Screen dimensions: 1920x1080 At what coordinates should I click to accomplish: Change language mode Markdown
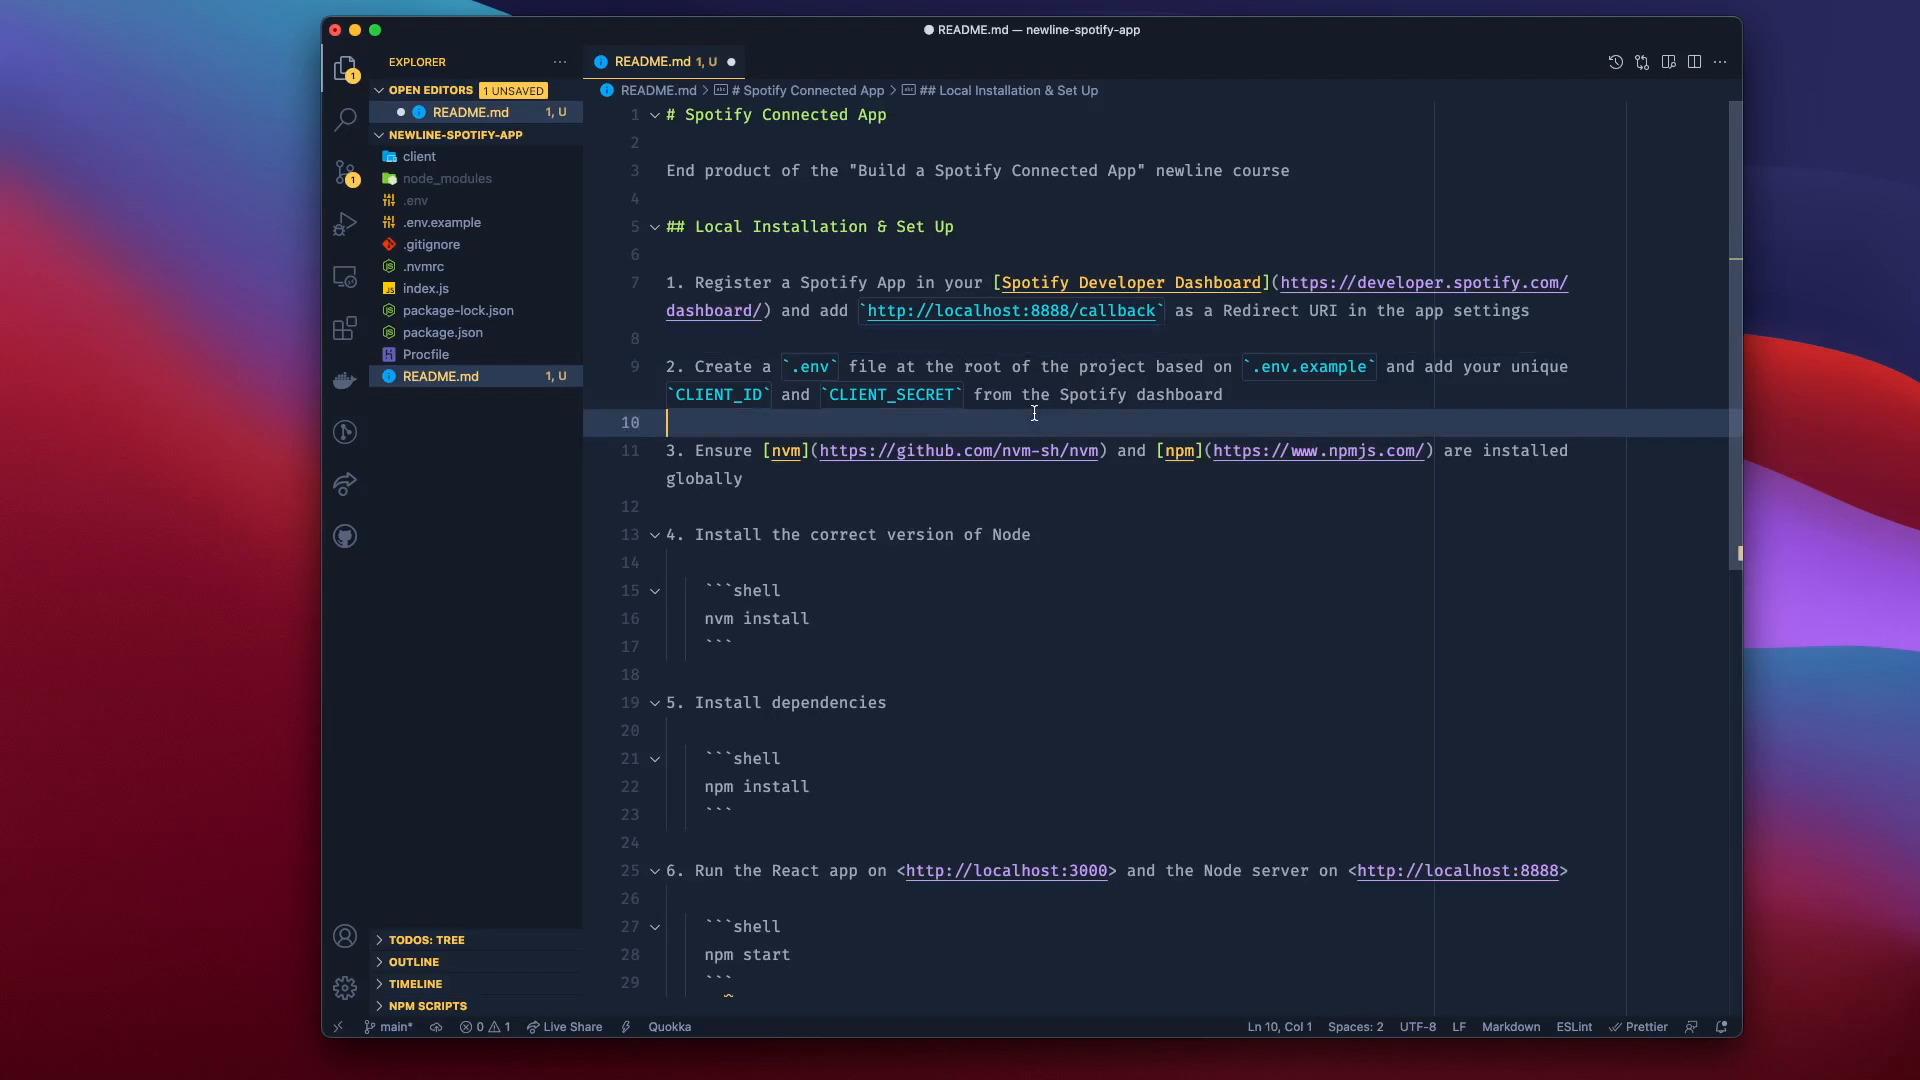1510,1027
